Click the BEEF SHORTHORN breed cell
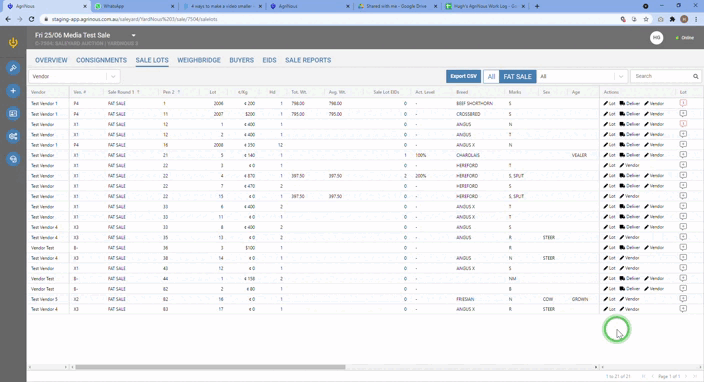Image resolution: width=704 pixels, height=382 pixels. coord(474,104)
